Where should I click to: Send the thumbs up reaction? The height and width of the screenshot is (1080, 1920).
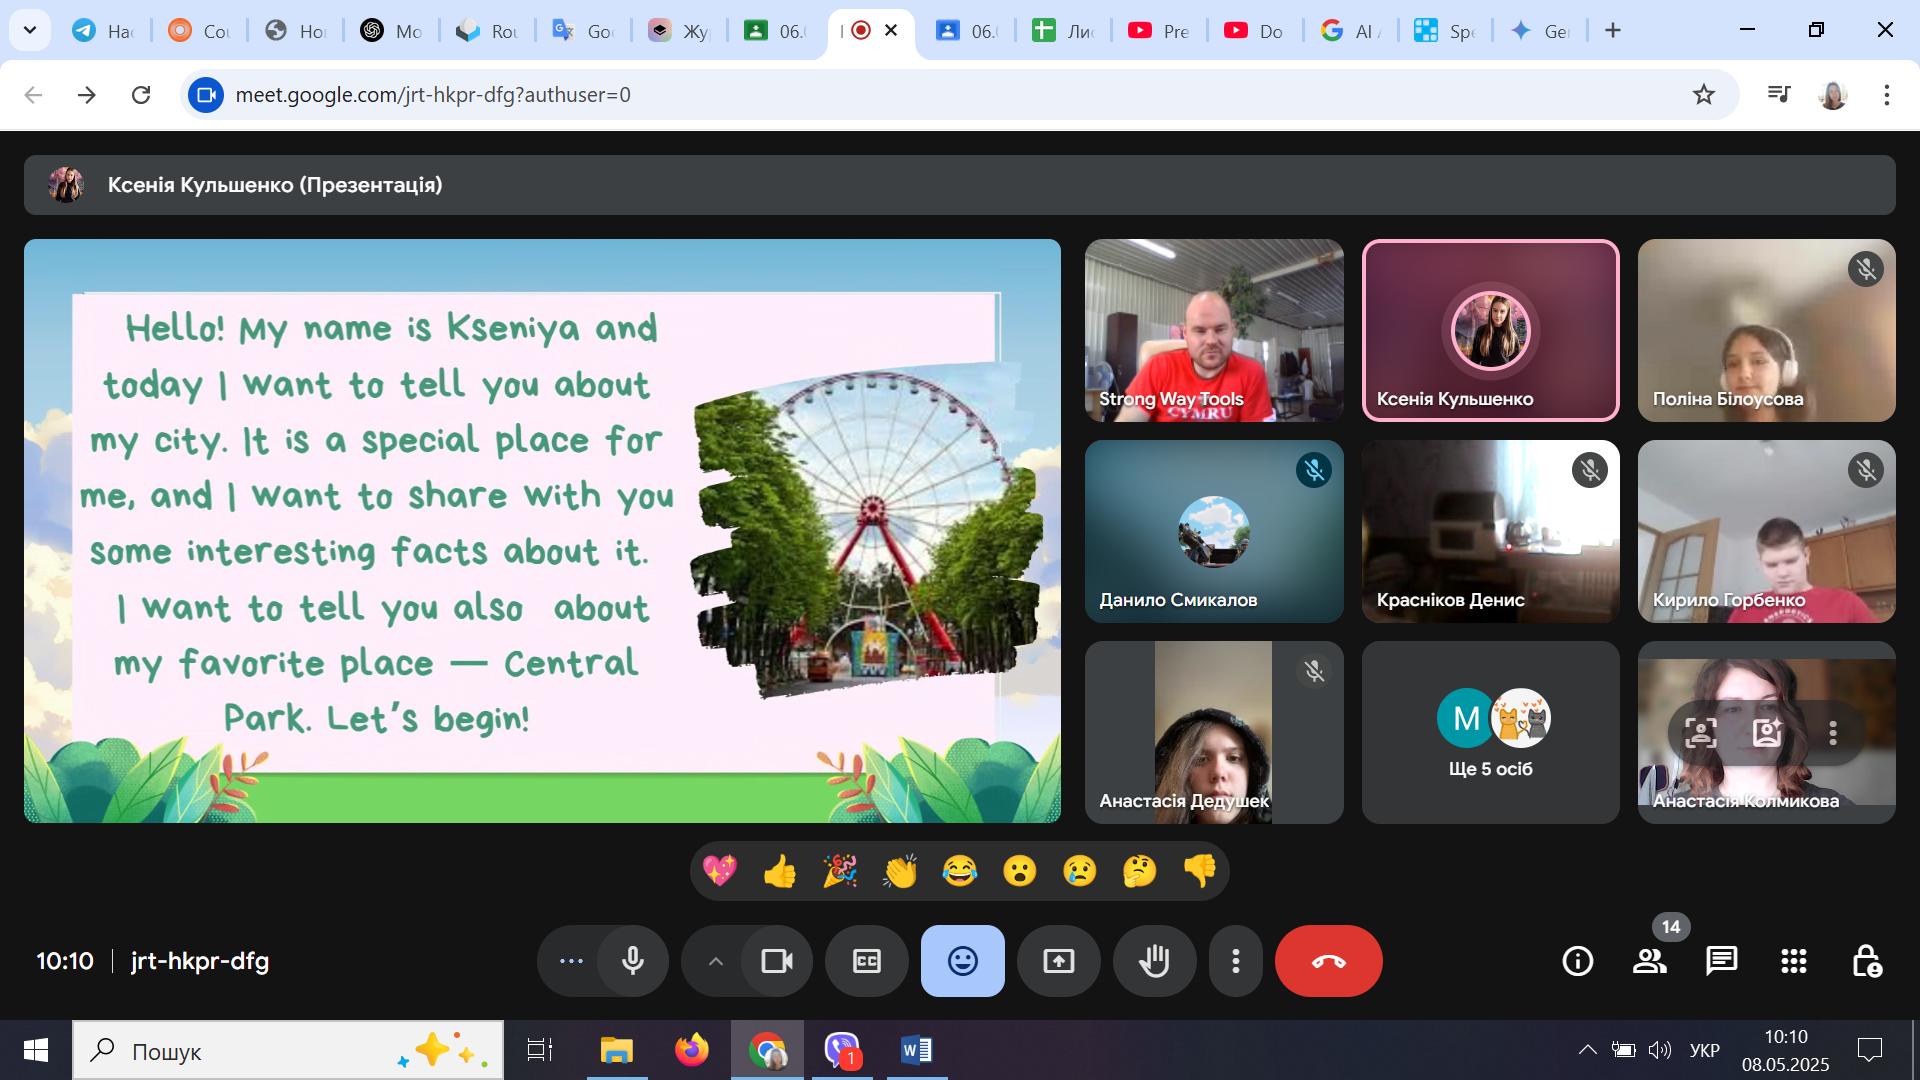[x=779, y=871]
